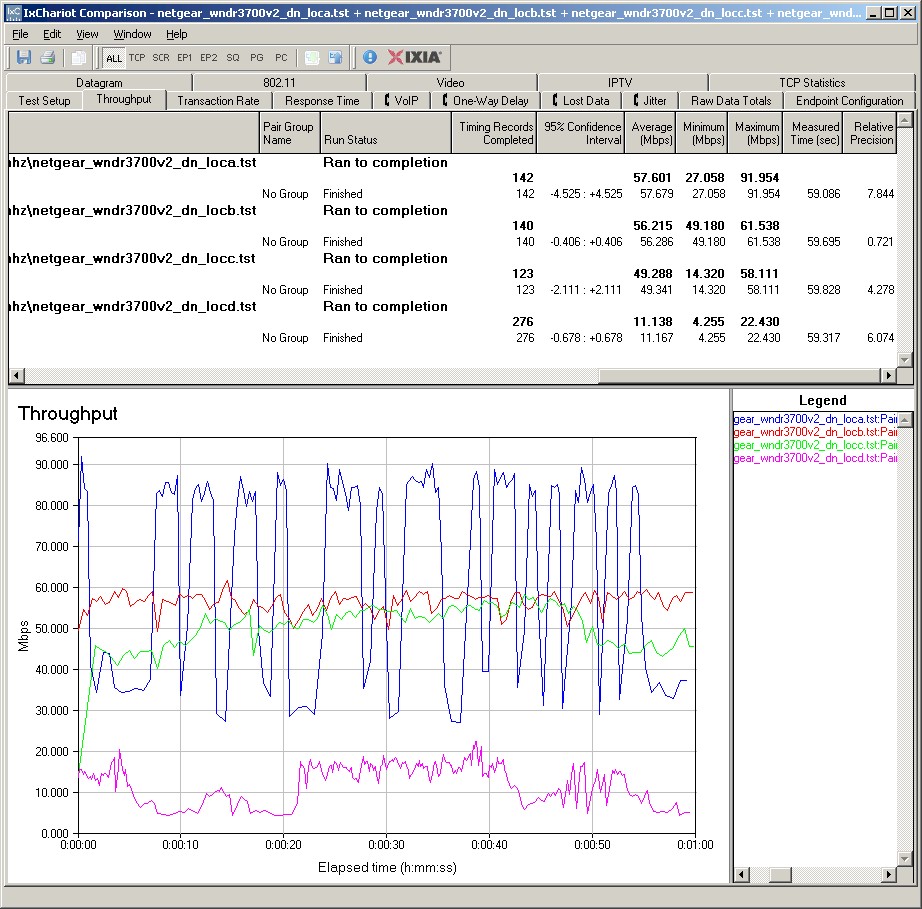922x909 pixels.
Task: Click the Copy icon in toolbar
Action: point(78,57)
